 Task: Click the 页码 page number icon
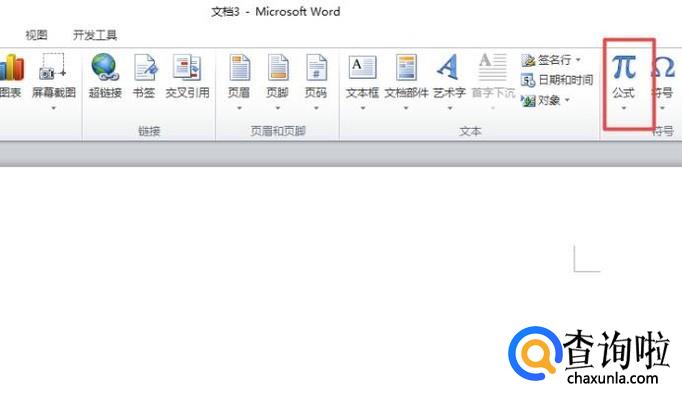coord(316,67)
